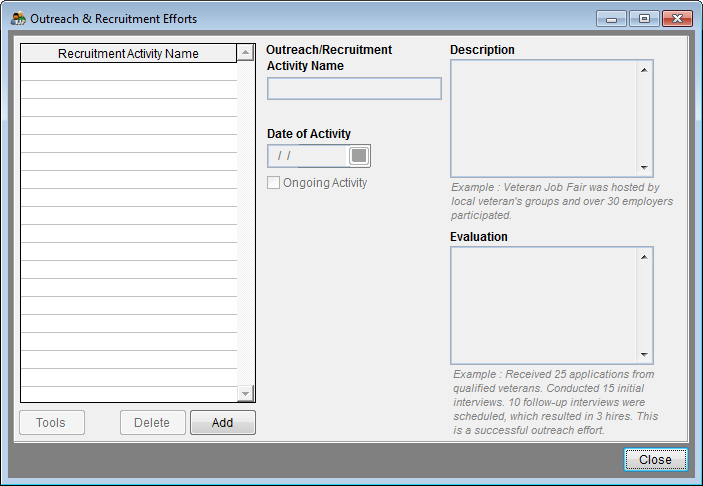703x486 pixels.
Task: Click the activity list's scroll down arrow
Action: pyautogui.click(x=245, y=394)
